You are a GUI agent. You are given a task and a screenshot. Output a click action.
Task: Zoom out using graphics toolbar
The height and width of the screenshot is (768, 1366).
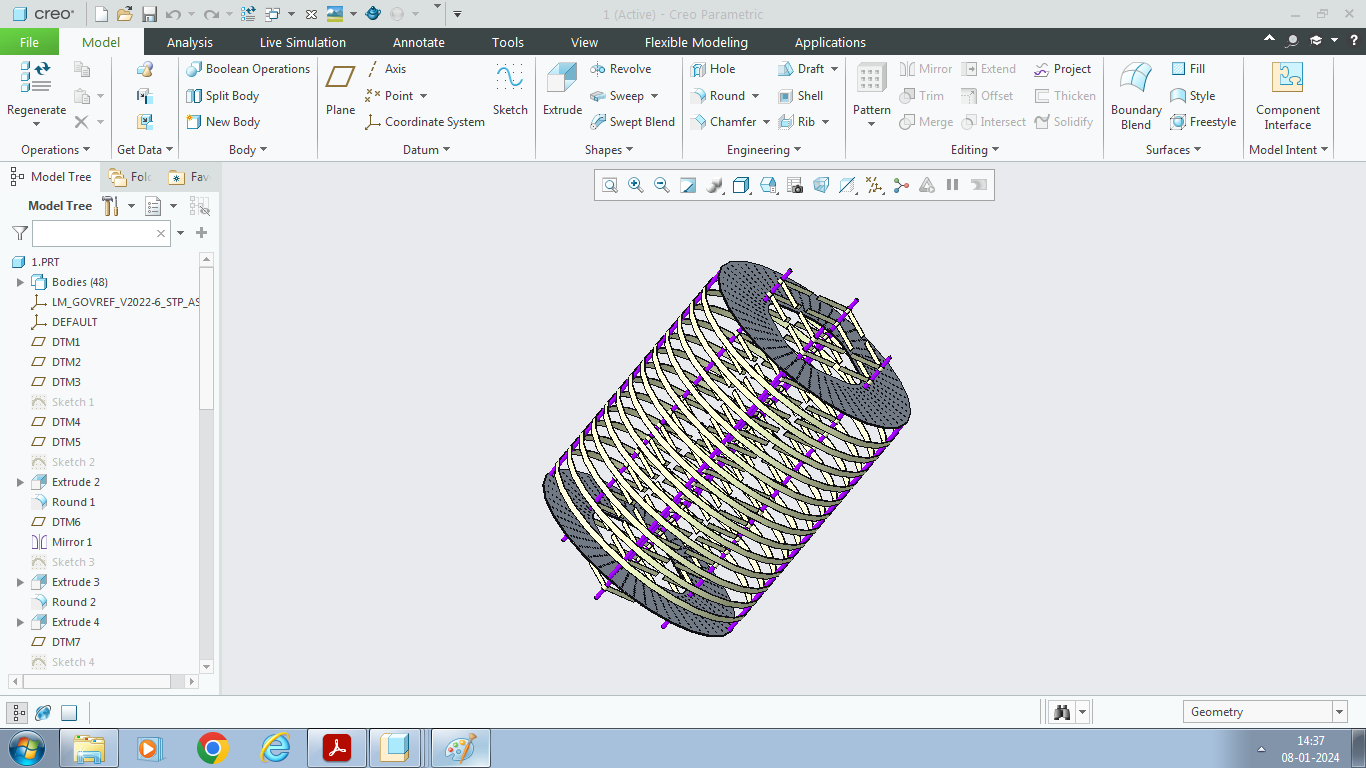(661, 185)
